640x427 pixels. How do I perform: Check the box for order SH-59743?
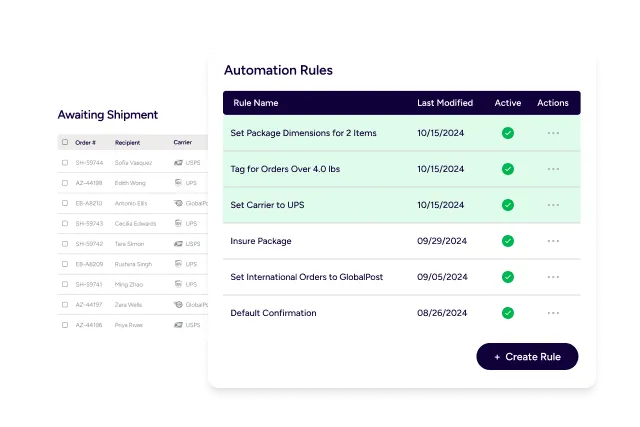(x=65, y=223)
